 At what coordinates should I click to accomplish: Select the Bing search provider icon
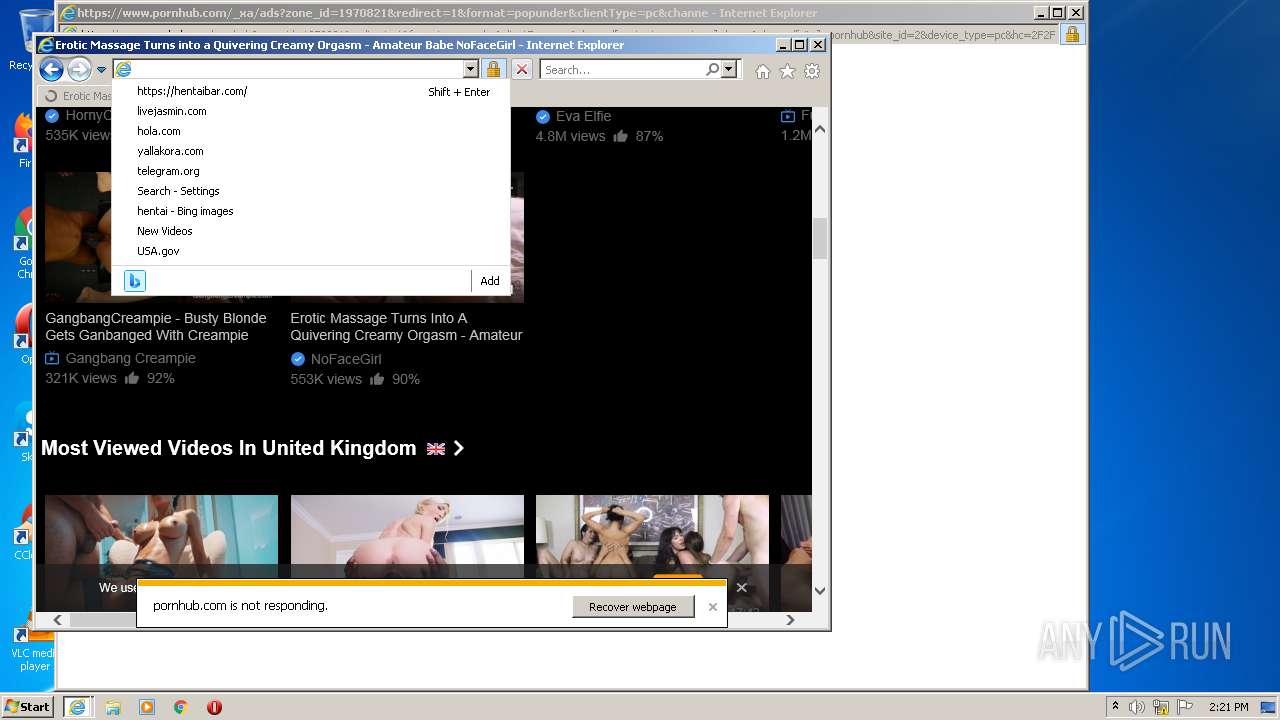pos(135,281)
